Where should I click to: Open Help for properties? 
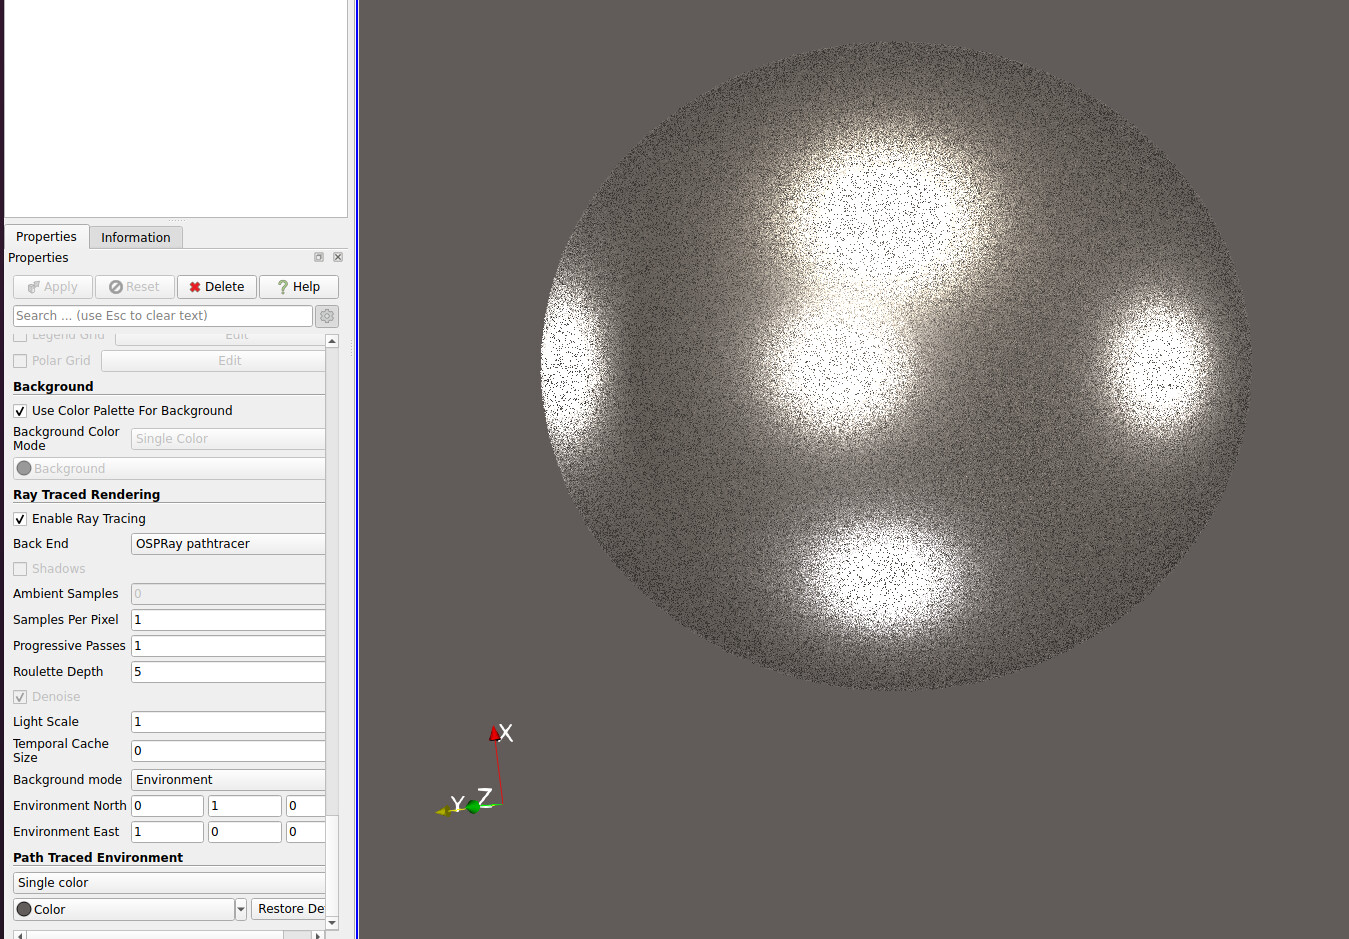tap(298, 287)
